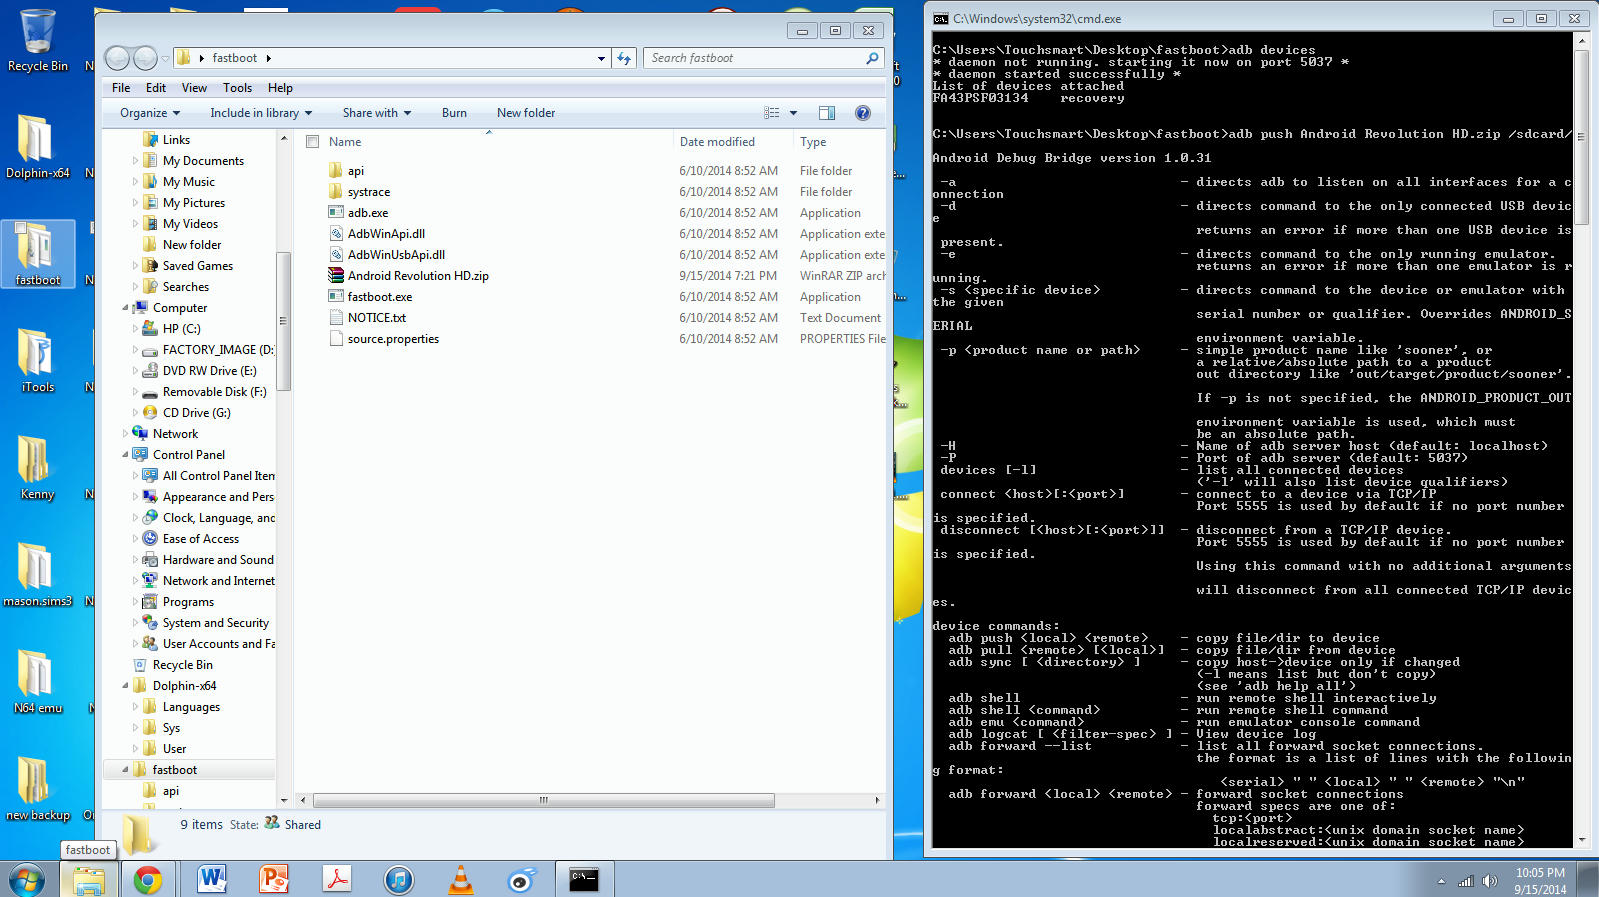Image resolution: width=1599 pixels, height=897 pixels.
Task: Collapse the Dolphin-x64 tree node
Action: (126, 686)
